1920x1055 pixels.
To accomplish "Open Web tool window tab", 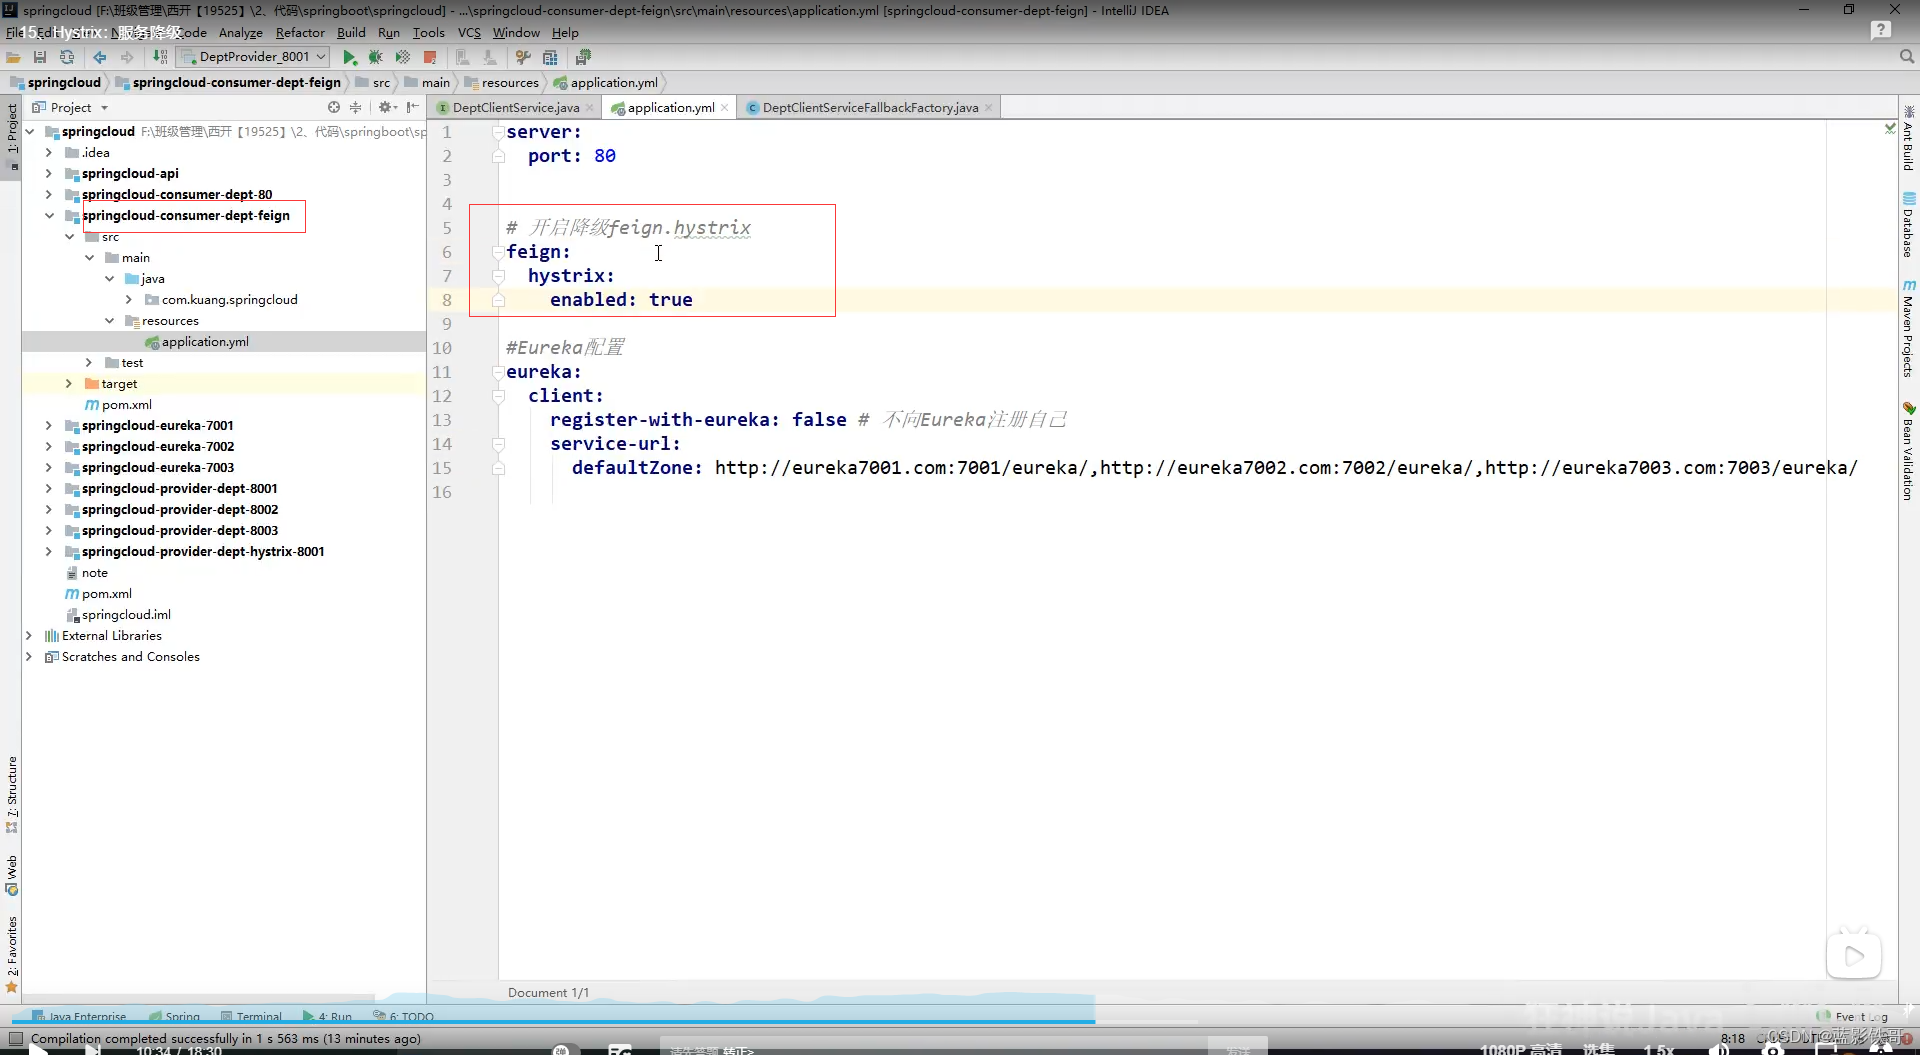I will coord(12,875).
